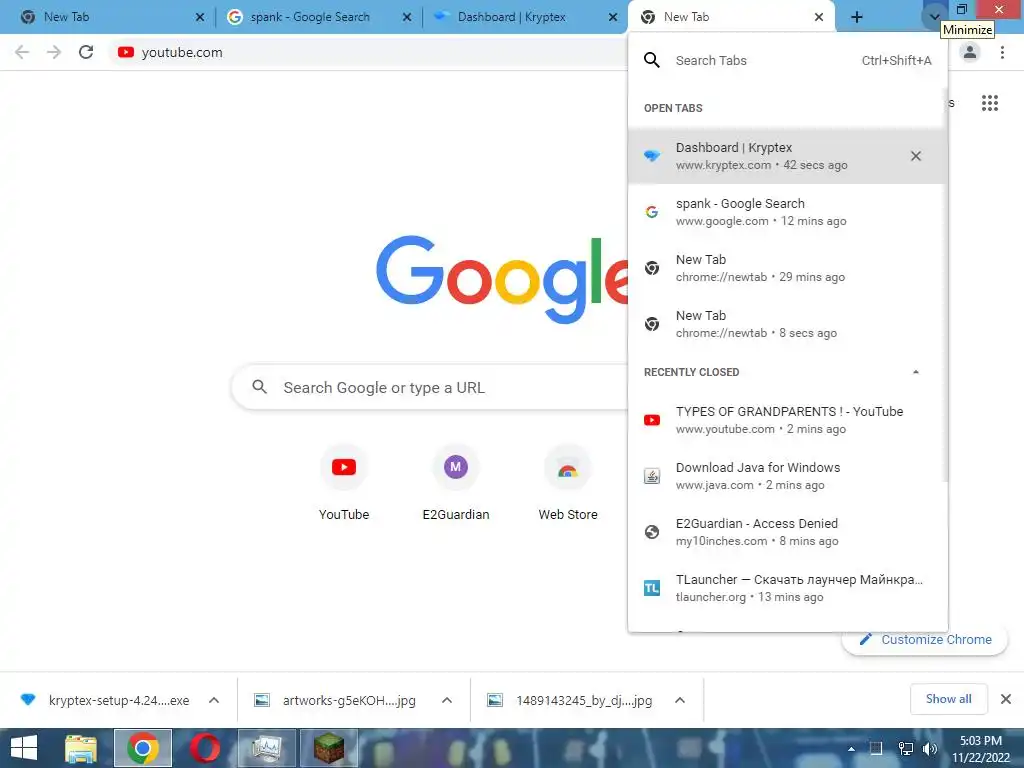Click the address bar showing youtube.com

pyautogui.click(x=369, y=52)
